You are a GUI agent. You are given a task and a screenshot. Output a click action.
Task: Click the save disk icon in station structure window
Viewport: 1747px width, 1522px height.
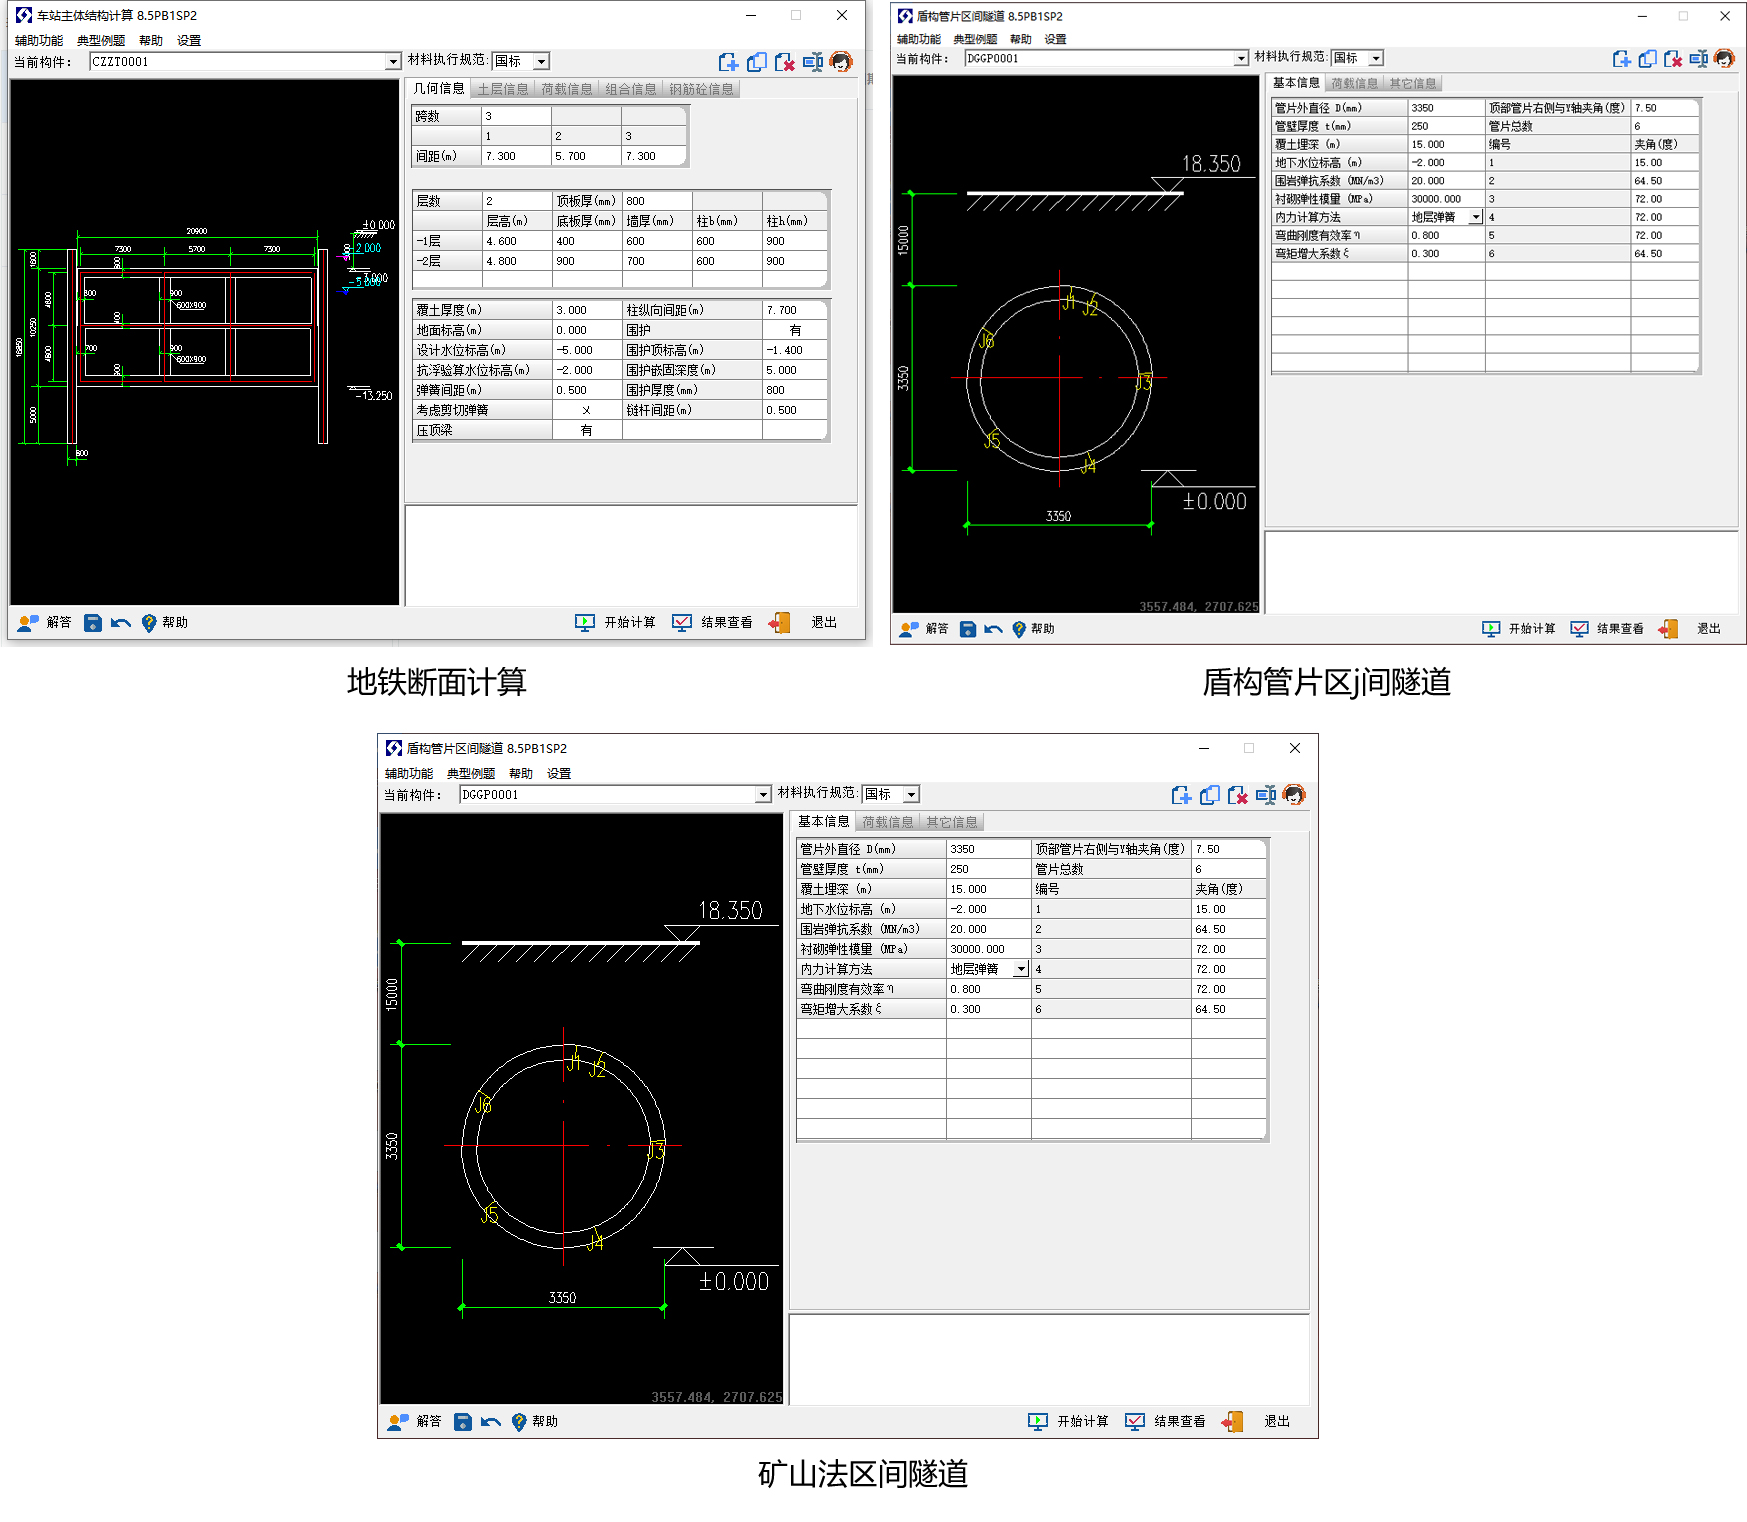click(92, 623)
